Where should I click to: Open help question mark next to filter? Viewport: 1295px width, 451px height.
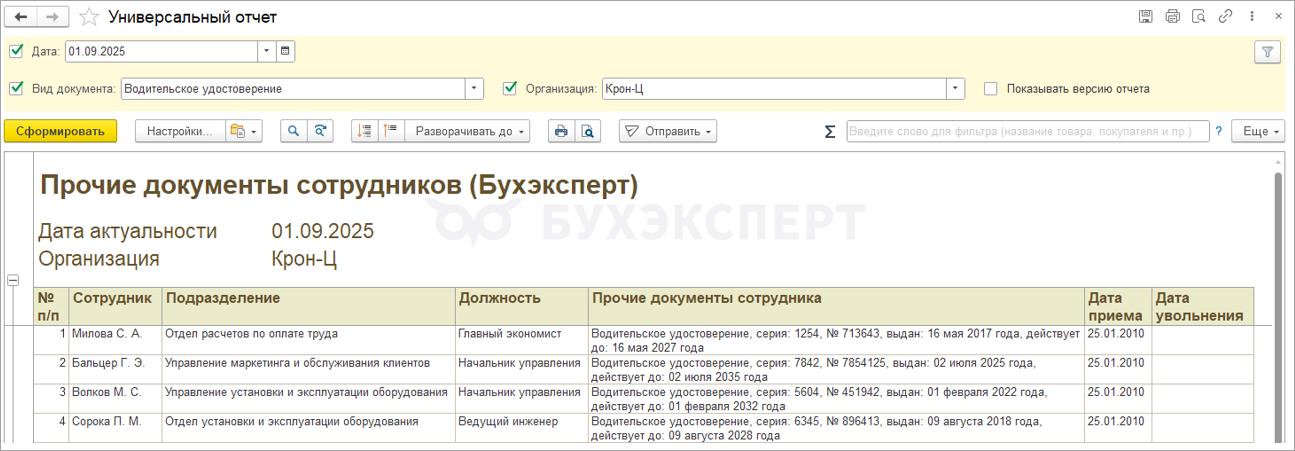tap(1219, 131)
